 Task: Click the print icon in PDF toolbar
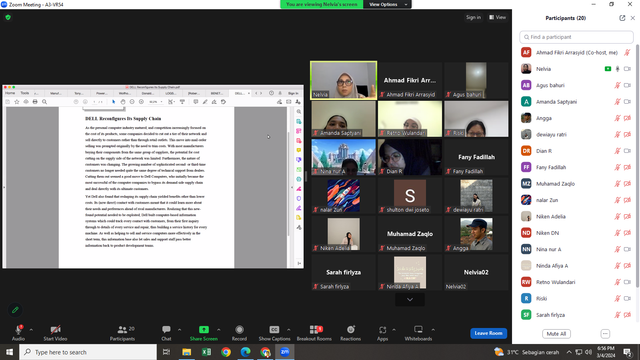click(35, 102)
